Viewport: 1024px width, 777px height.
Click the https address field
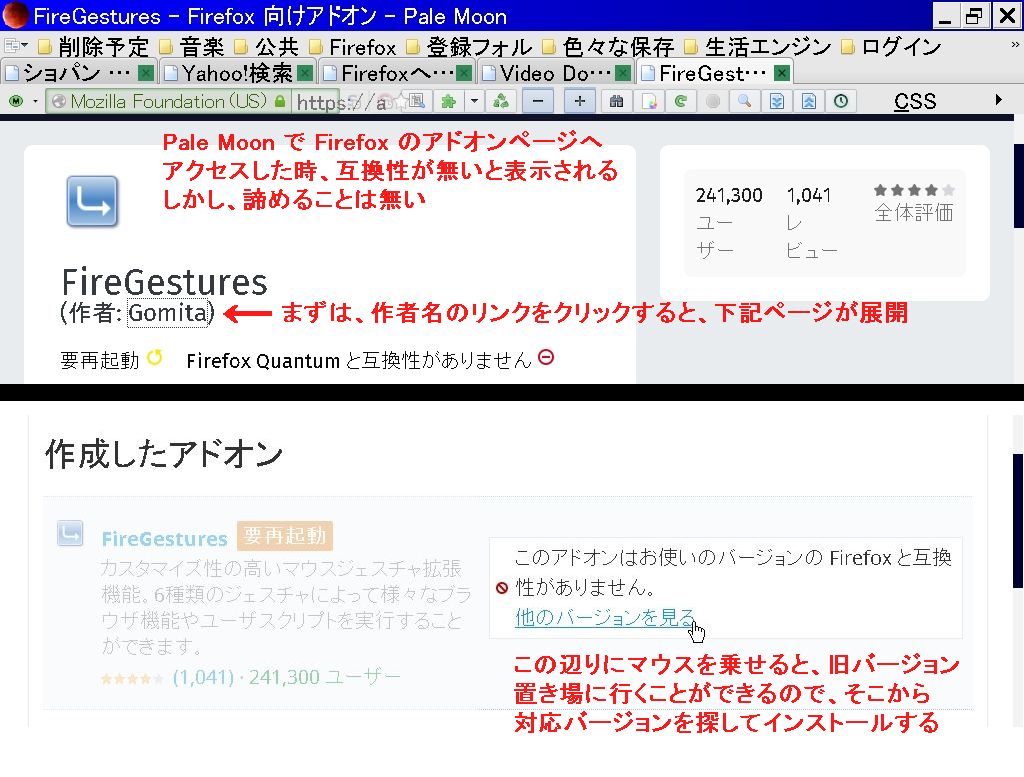pos(340,102)
